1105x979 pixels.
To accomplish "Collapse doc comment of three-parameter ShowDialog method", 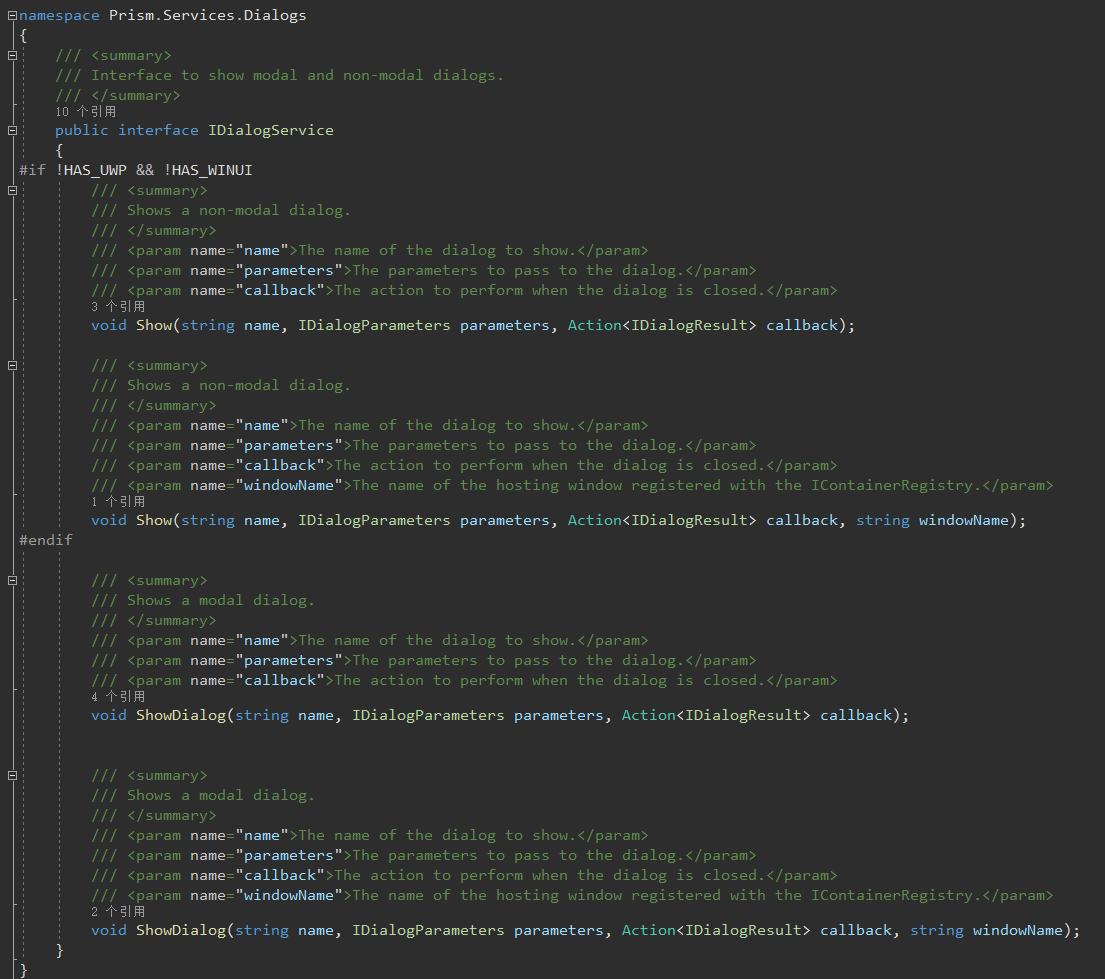I will pos(12,581).
